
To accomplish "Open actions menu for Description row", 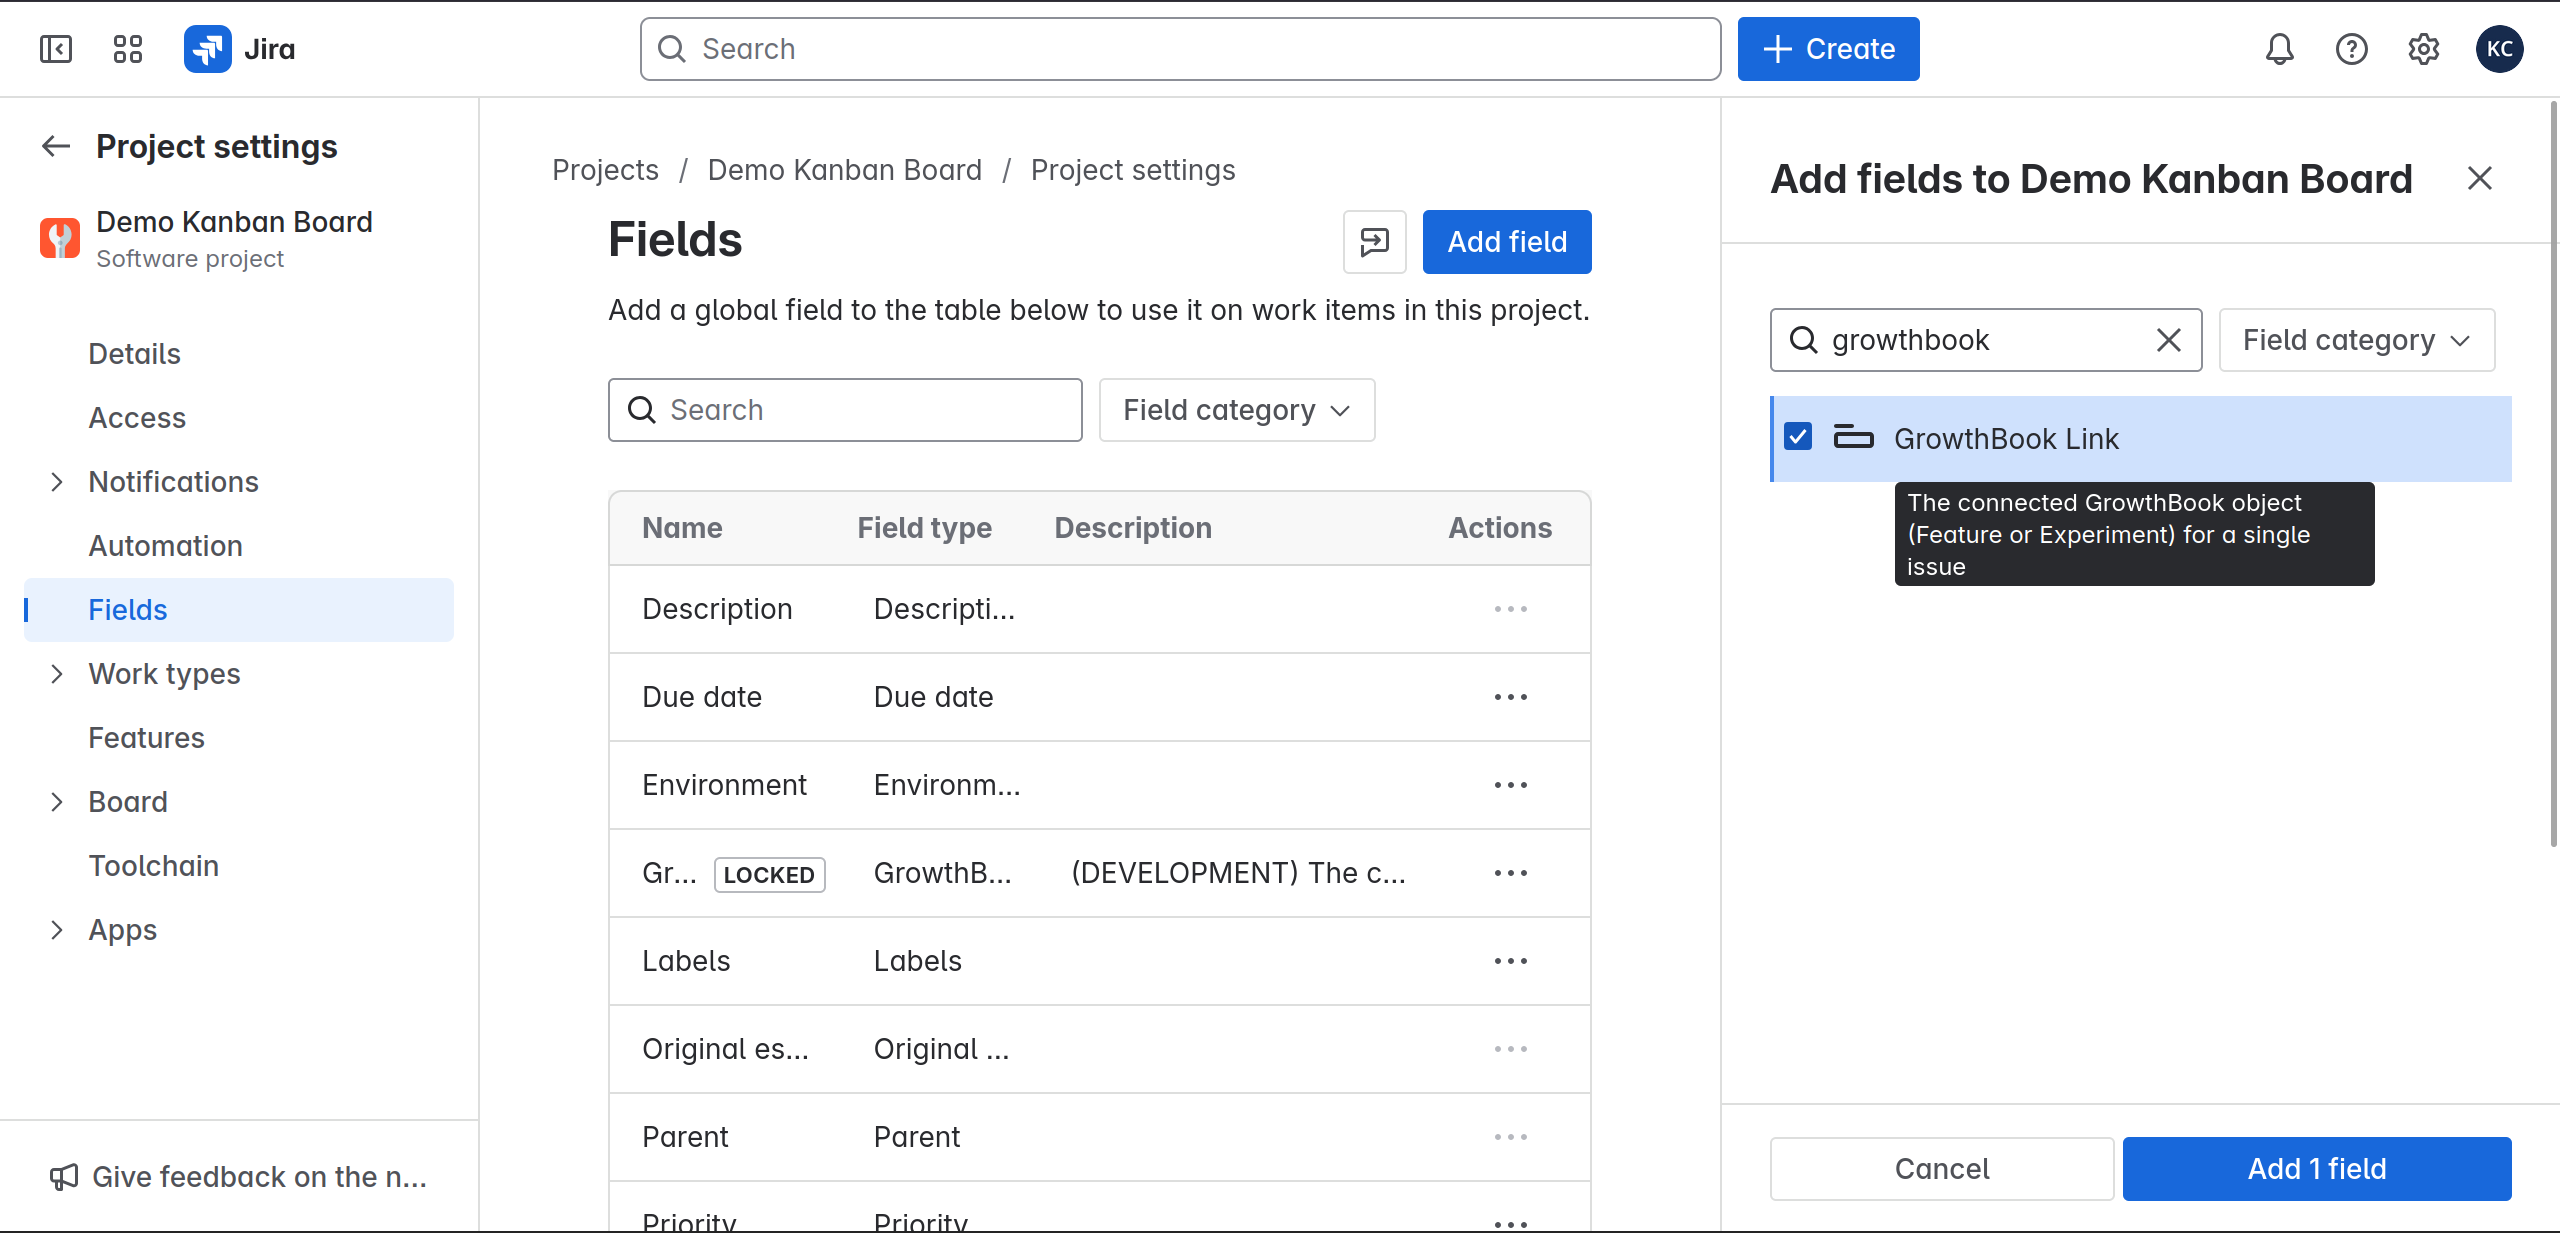I will click(1511, 609).
